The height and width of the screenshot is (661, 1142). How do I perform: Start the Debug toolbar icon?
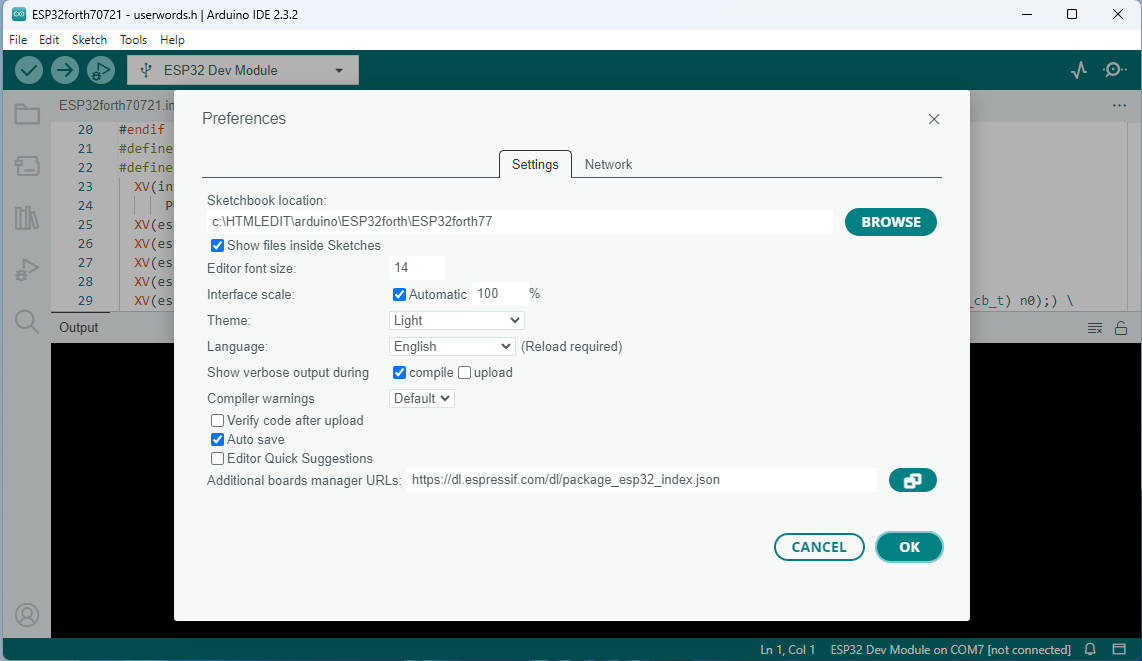101,71
